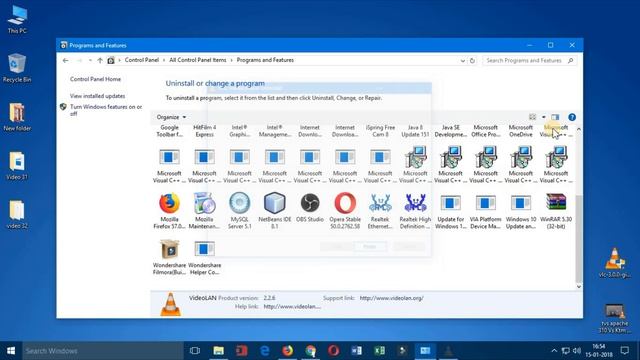
Task: Open recent locations dropdown beside forward arrow
Action: (90, 60)
